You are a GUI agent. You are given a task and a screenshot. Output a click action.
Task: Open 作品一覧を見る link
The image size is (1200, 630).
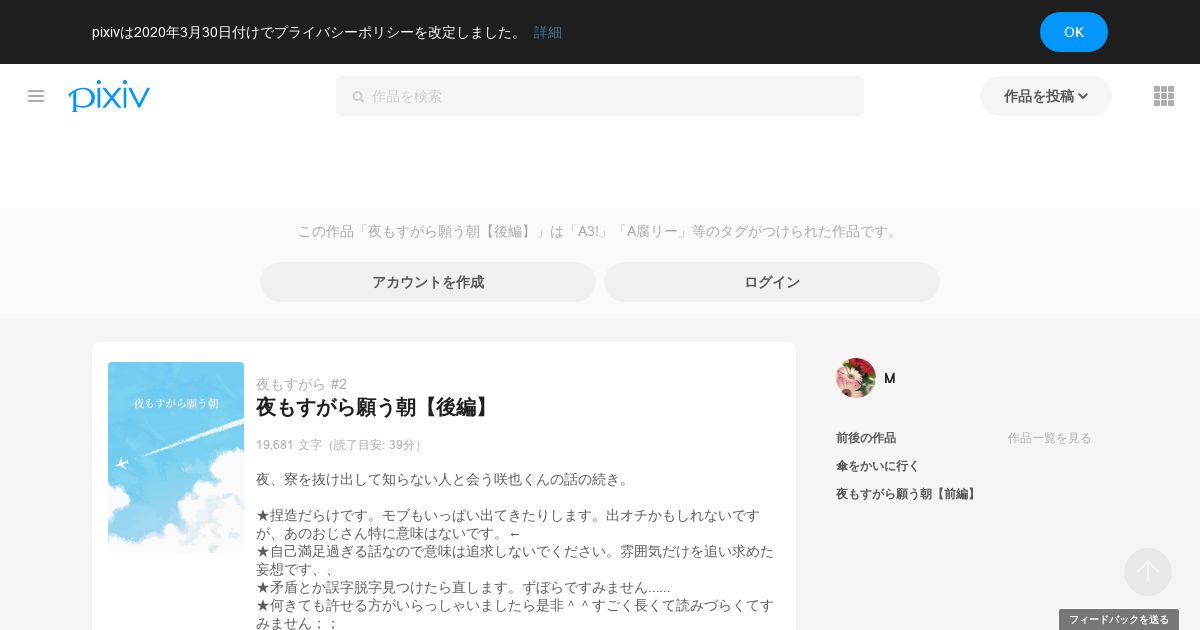pos(1050,438)
